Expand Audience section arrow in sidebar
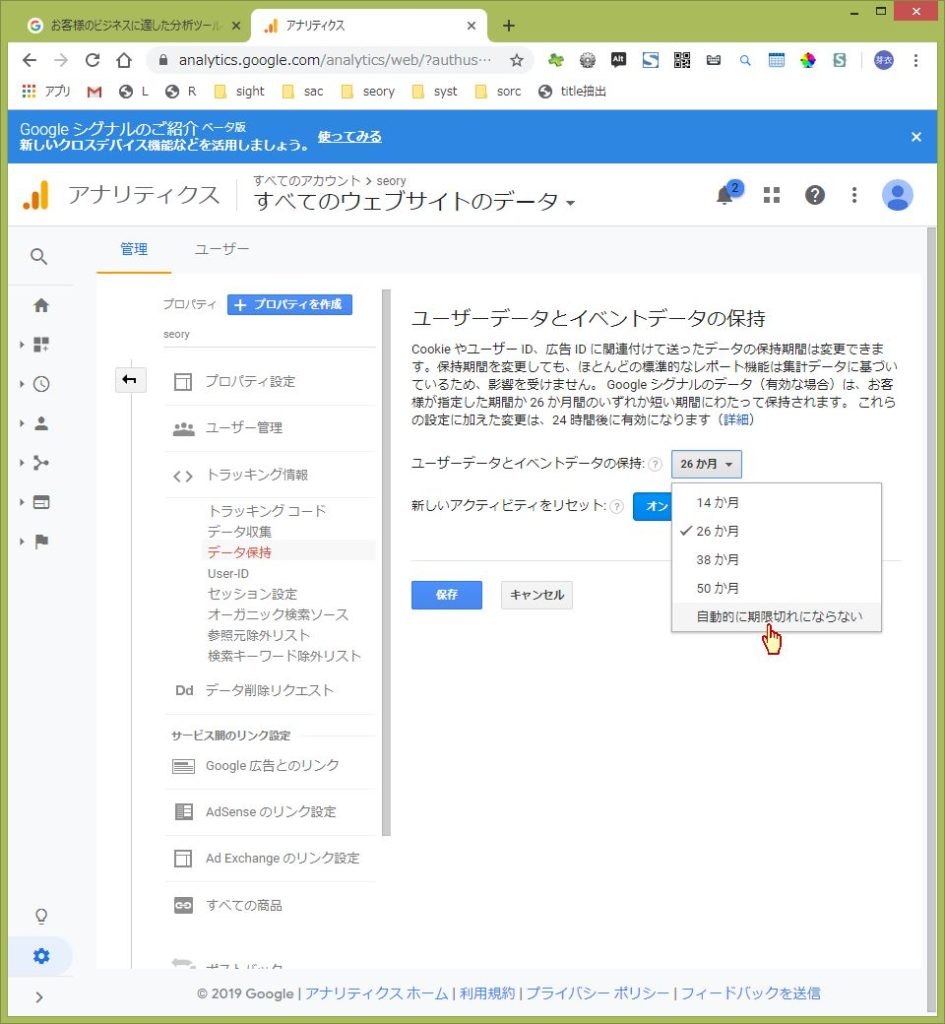 click(22, 423)
